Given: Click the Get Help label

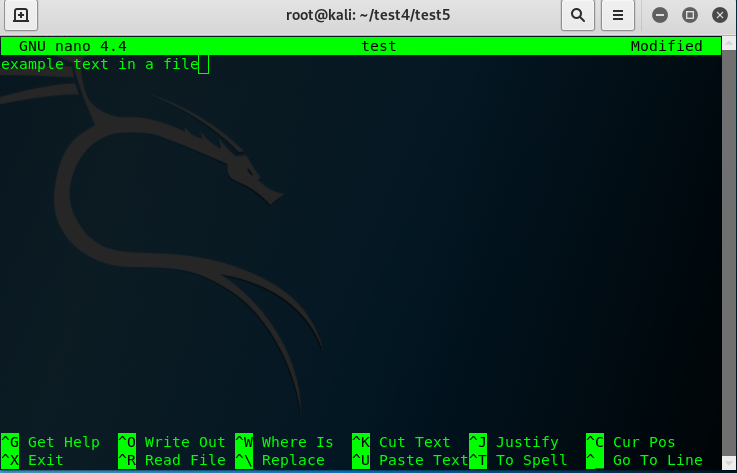Looking at the screenshot, I should coord(63,442).
